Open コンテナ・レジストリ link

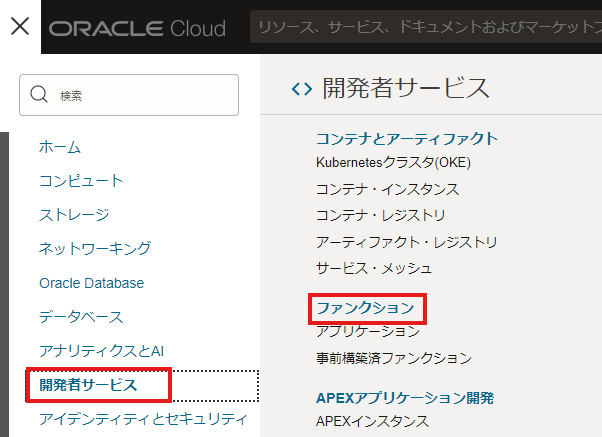click(x=380, y=215)
